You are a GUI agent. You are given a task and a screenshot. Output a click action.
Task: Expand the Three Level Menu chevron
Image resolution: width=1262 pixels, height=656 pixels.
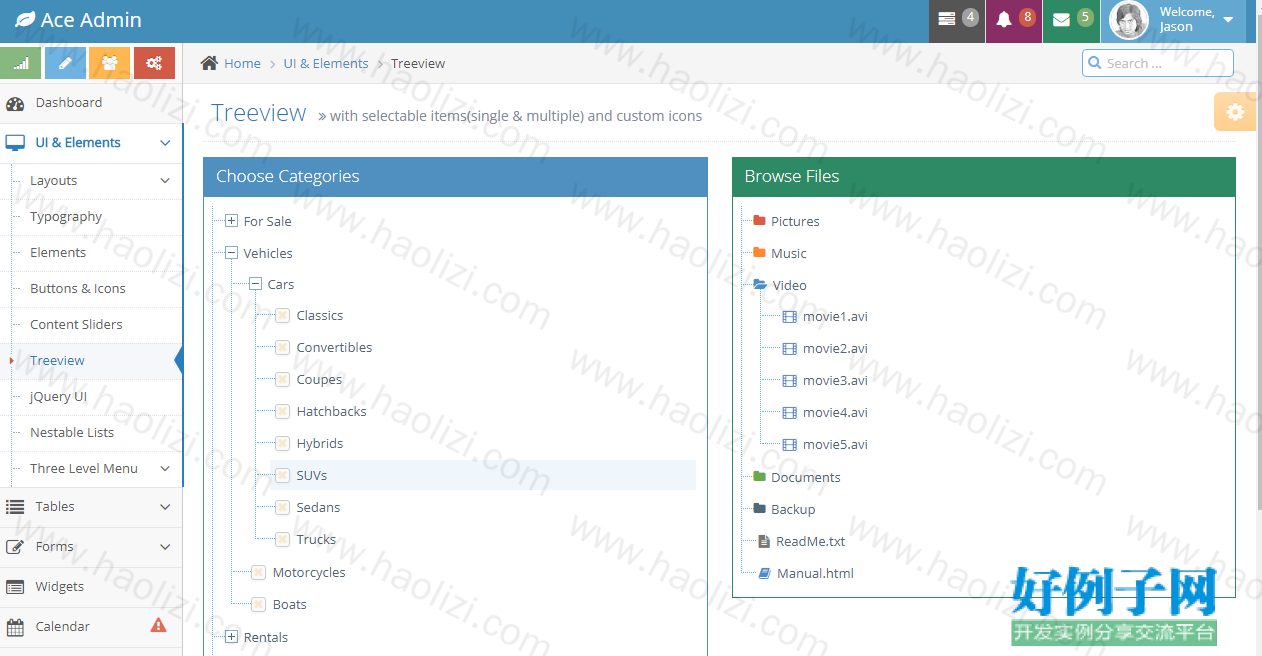point(165,469)
